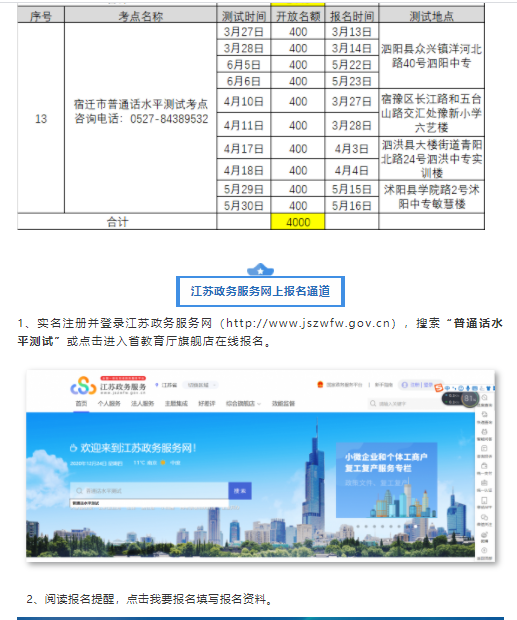
Task: Click the magnifier icon inside the banner search box
Action: coord(79,491)
